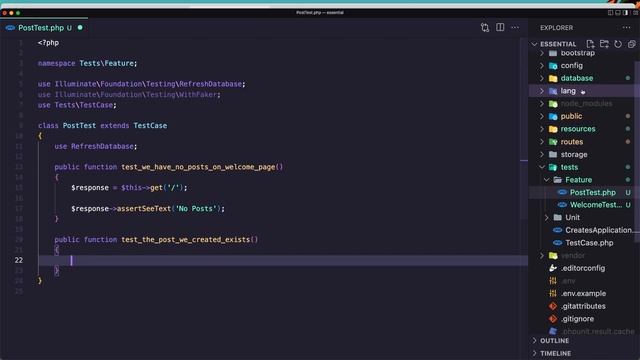Collapse all folders in Explorer
The image size is (640, 360).
631,44
